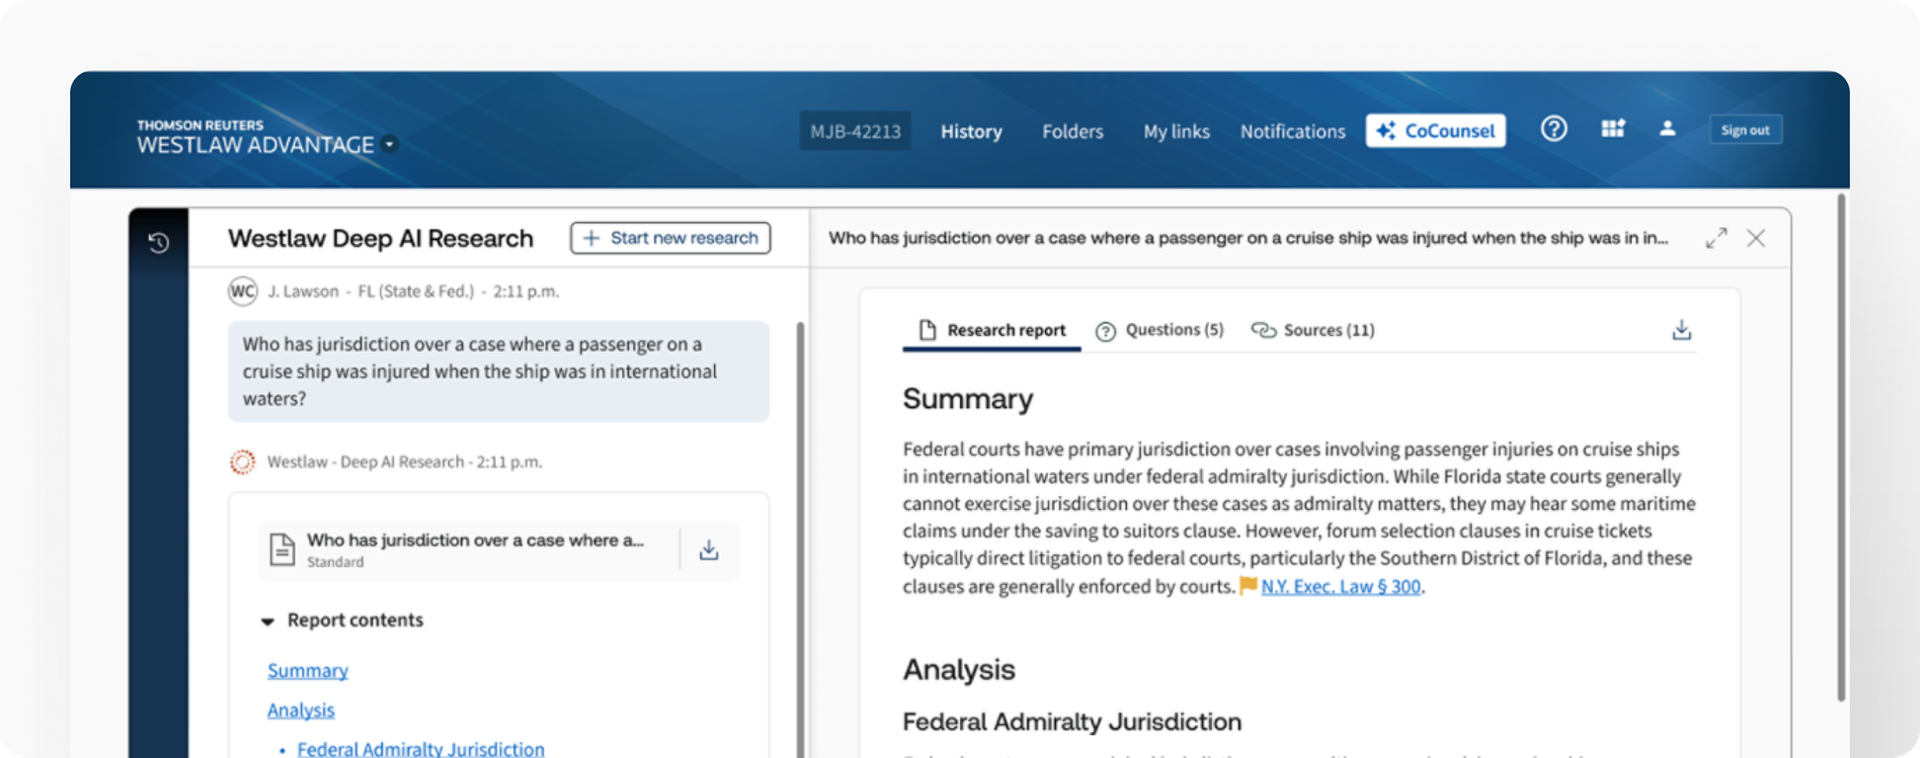The image size is (1920, 758).
Task: Click the help question mark icon
Action: click(x=1554, y=129)
